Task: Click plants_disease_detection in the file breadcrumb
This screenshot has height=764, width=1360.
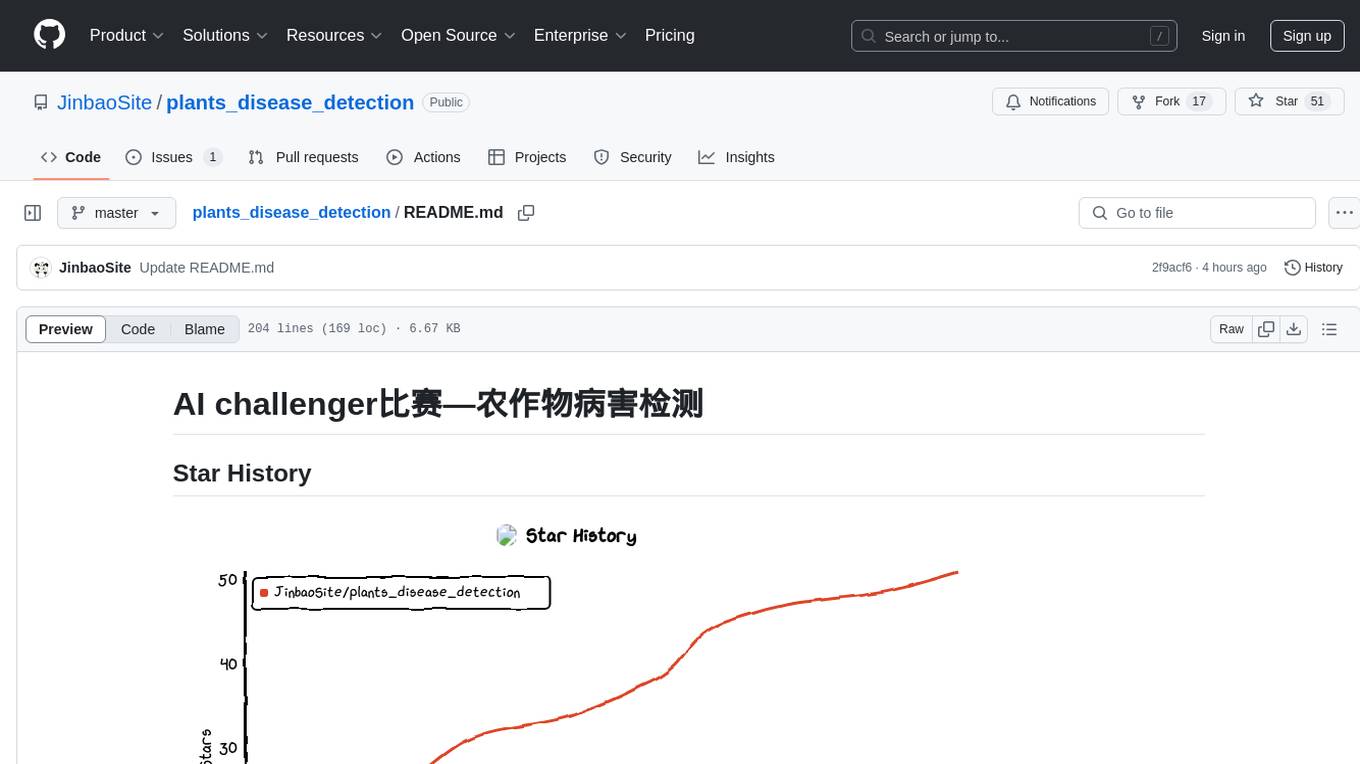Action: click(291, 212)
